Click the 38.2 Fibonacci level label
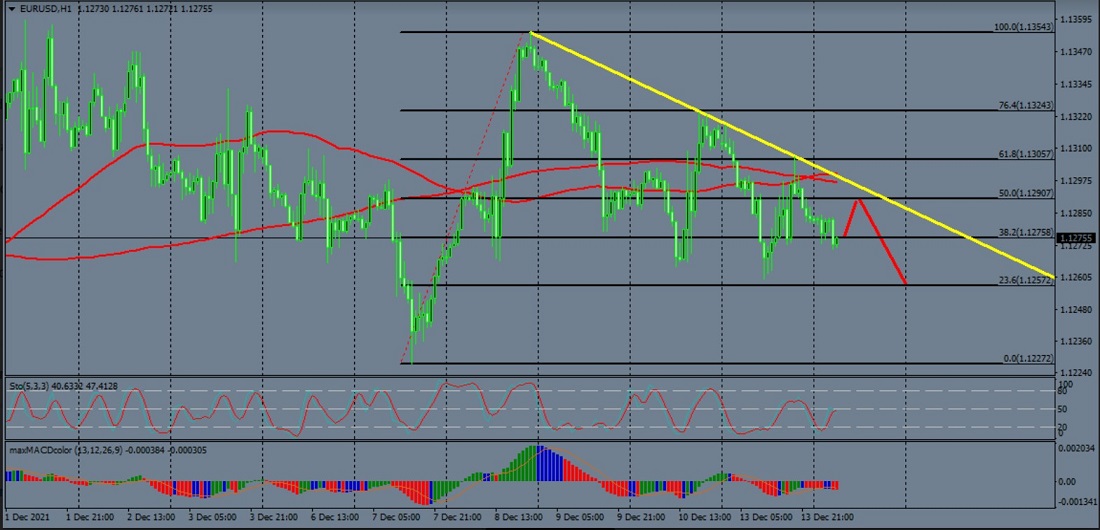Viewport: 1100px width, 530px height. (x=1025, y=232)
